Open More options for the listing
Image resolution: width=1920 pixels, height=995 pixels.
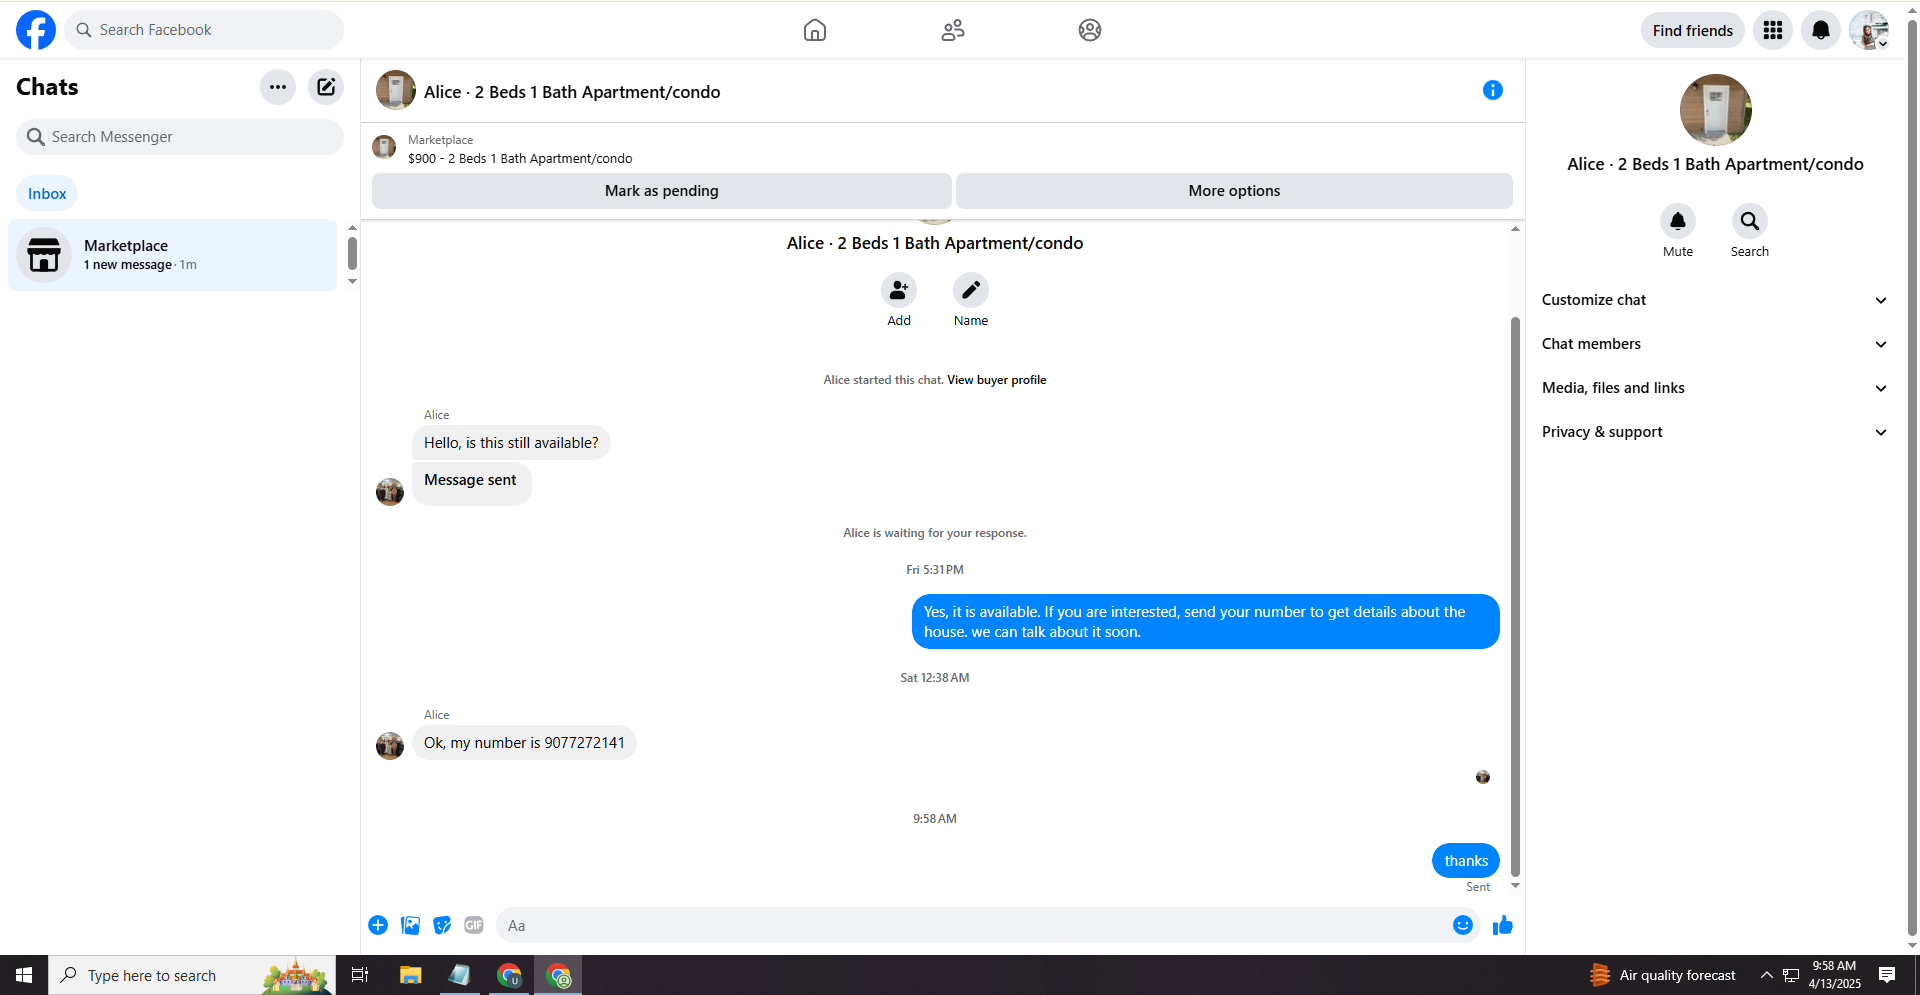(1234, 191)
